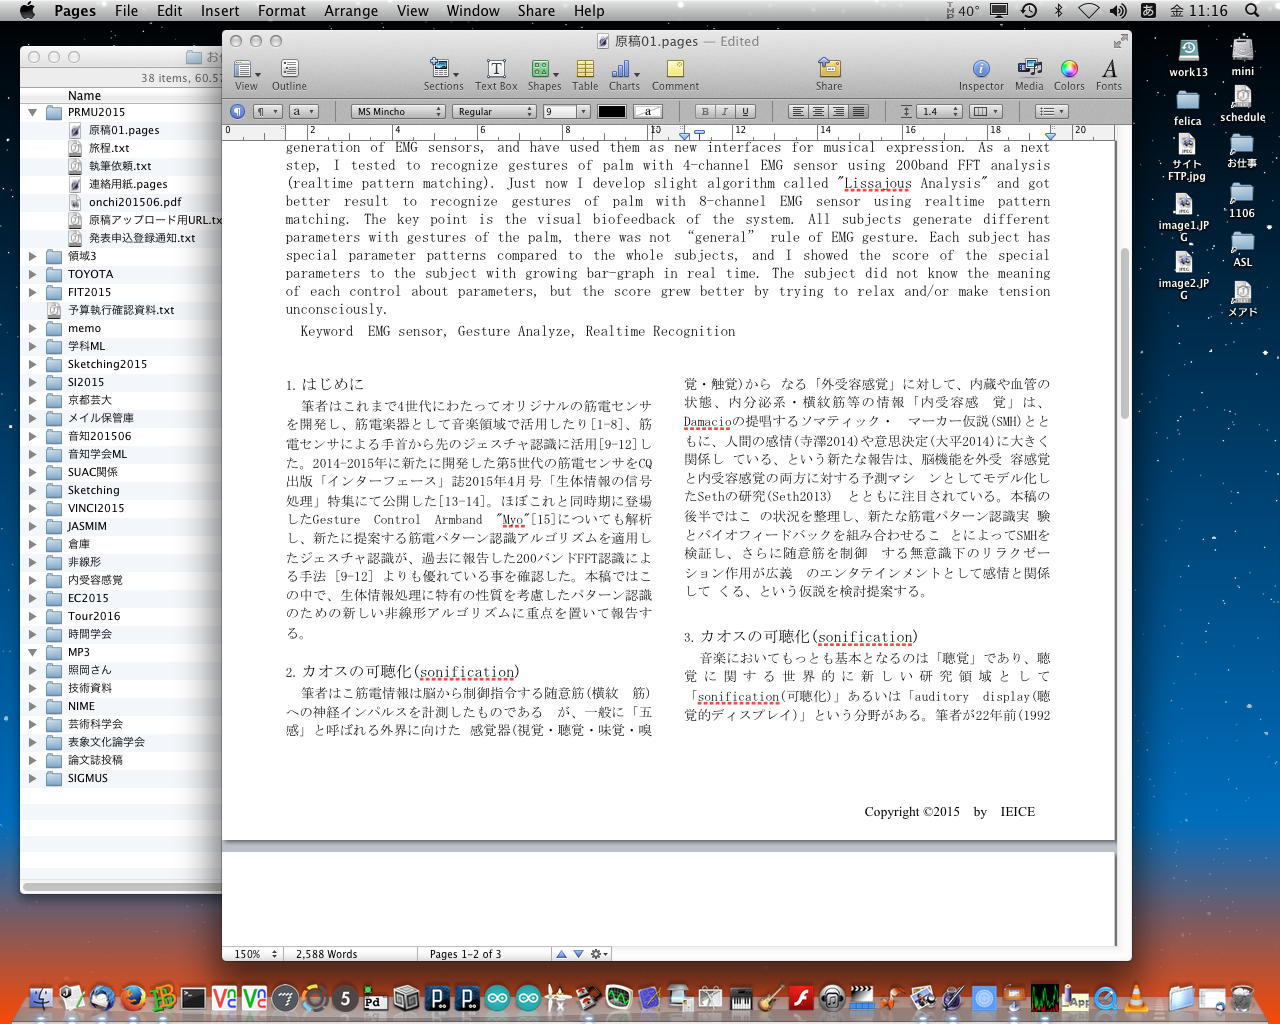Toggle underline text formatting
This screenshot has height=1024, width=1280.
click(745, 112)
